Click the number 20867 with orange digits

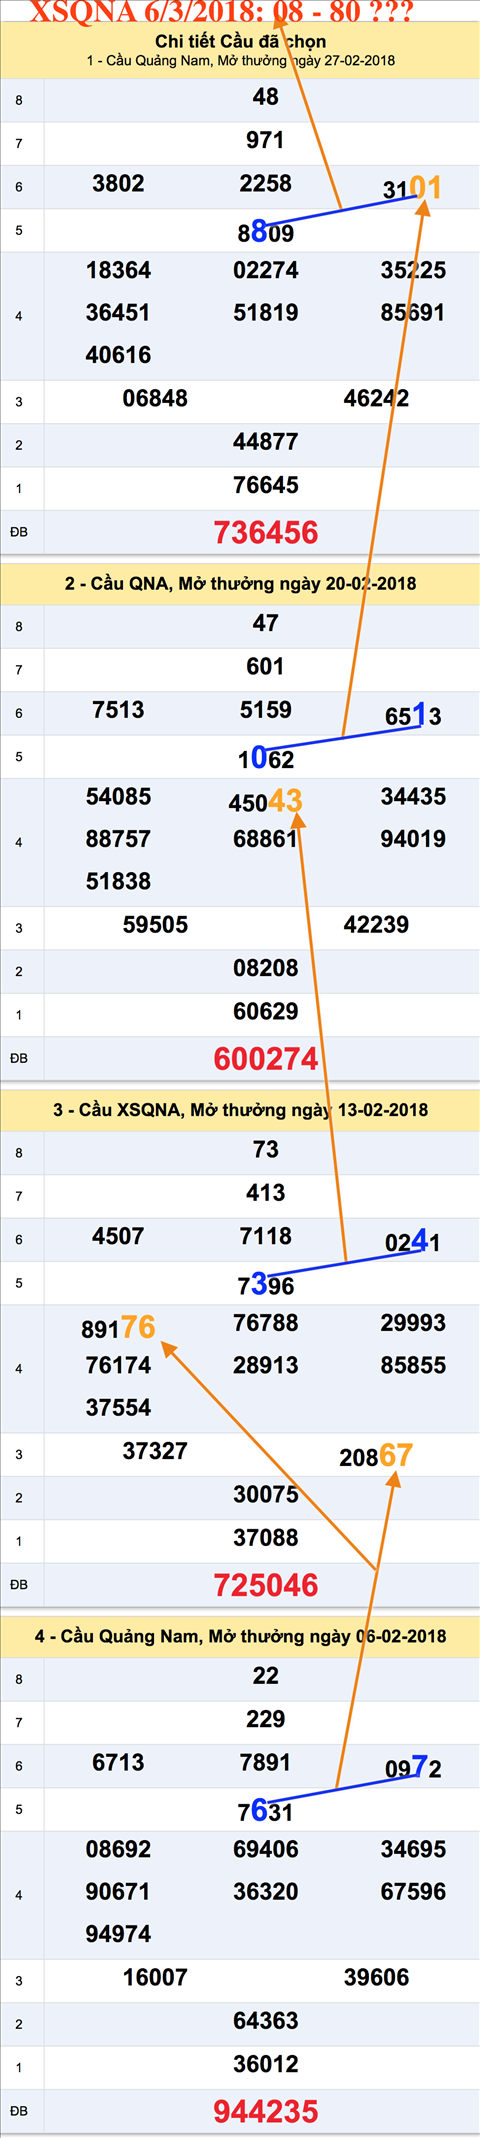tap(376, 1455)
